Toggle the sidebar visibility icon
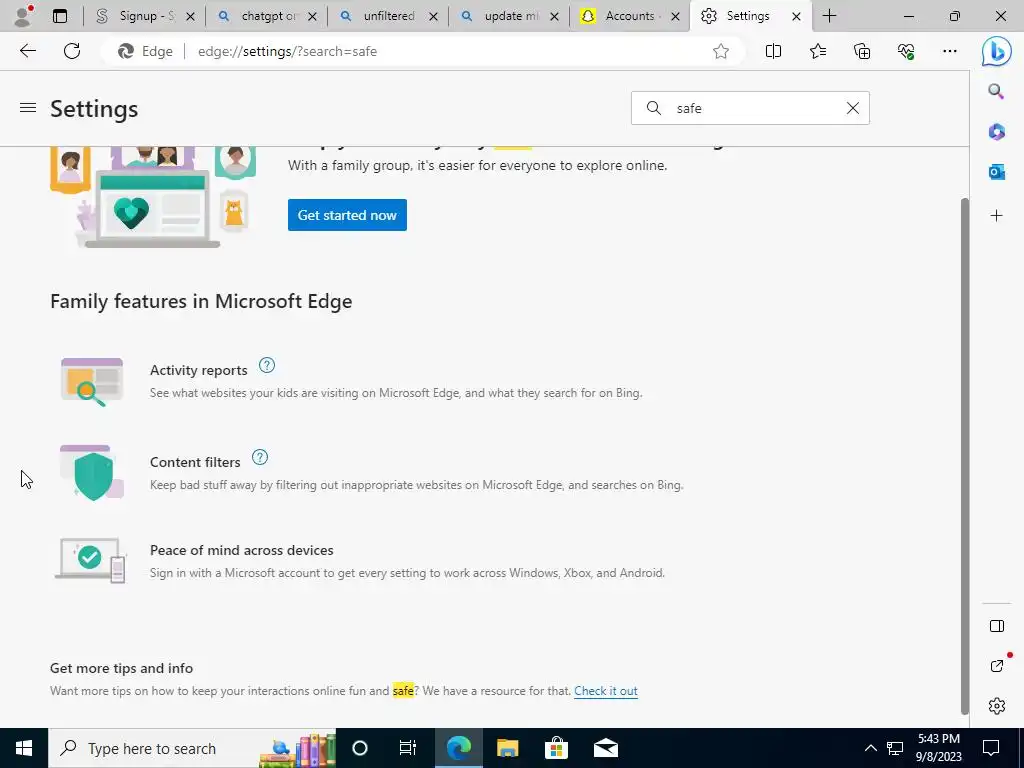 (997, 626)
